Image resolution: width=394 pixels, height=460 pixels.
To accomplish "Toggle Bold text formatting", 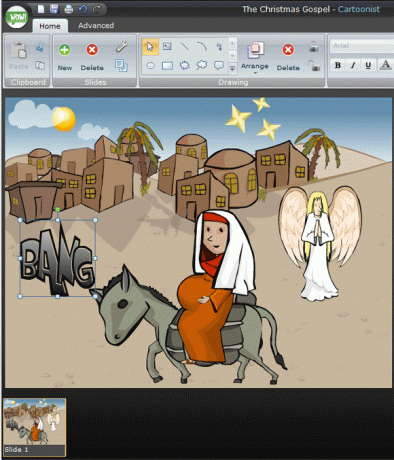I will point(338,65).
